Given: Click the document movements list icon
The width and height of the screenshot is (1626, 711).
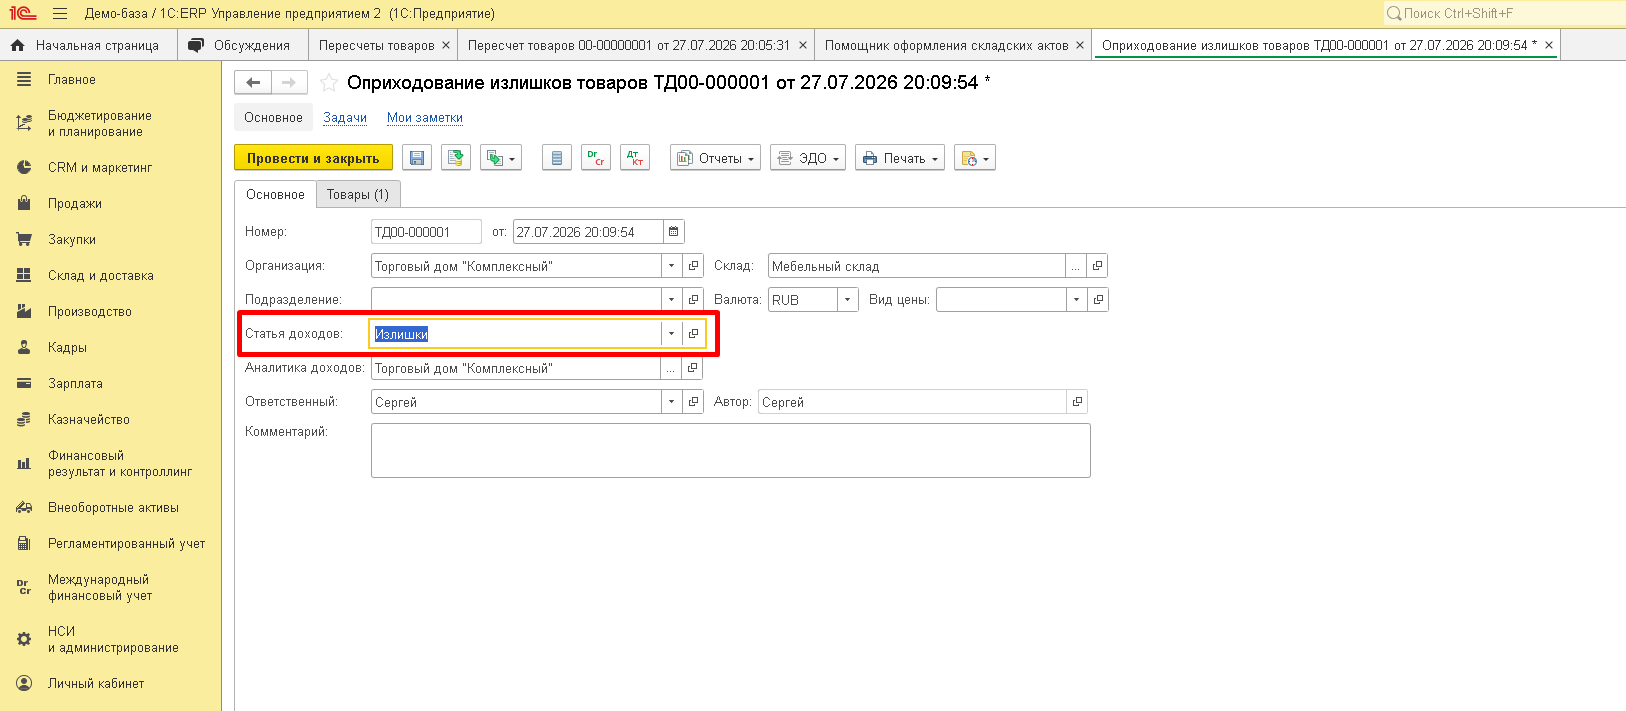Looking at the screenshot, I should point(557,158).
